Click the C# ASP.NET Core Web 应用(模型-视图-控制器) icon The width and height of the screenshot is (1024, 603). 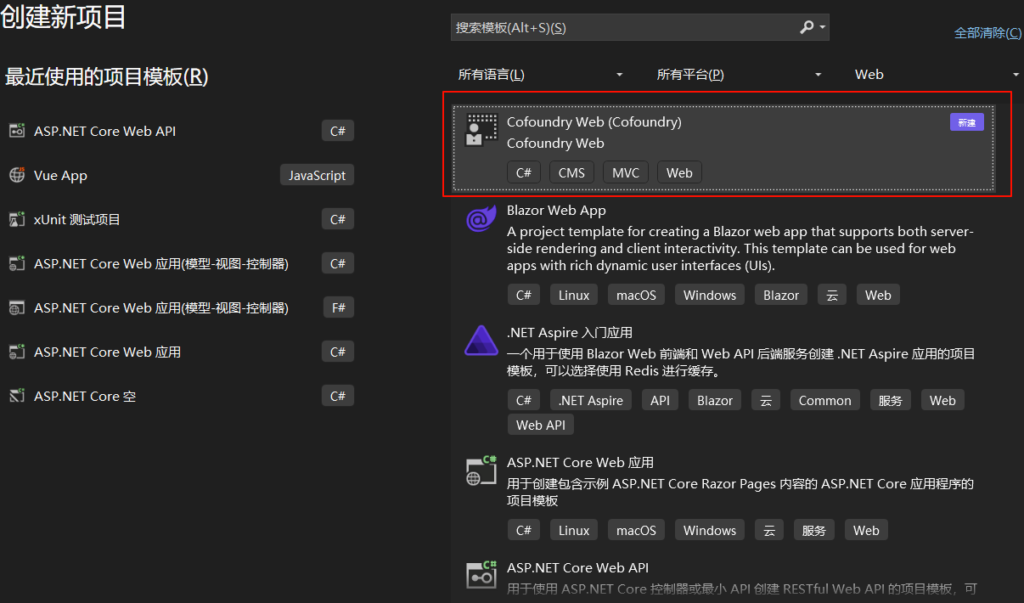click(x=17, y=263)
